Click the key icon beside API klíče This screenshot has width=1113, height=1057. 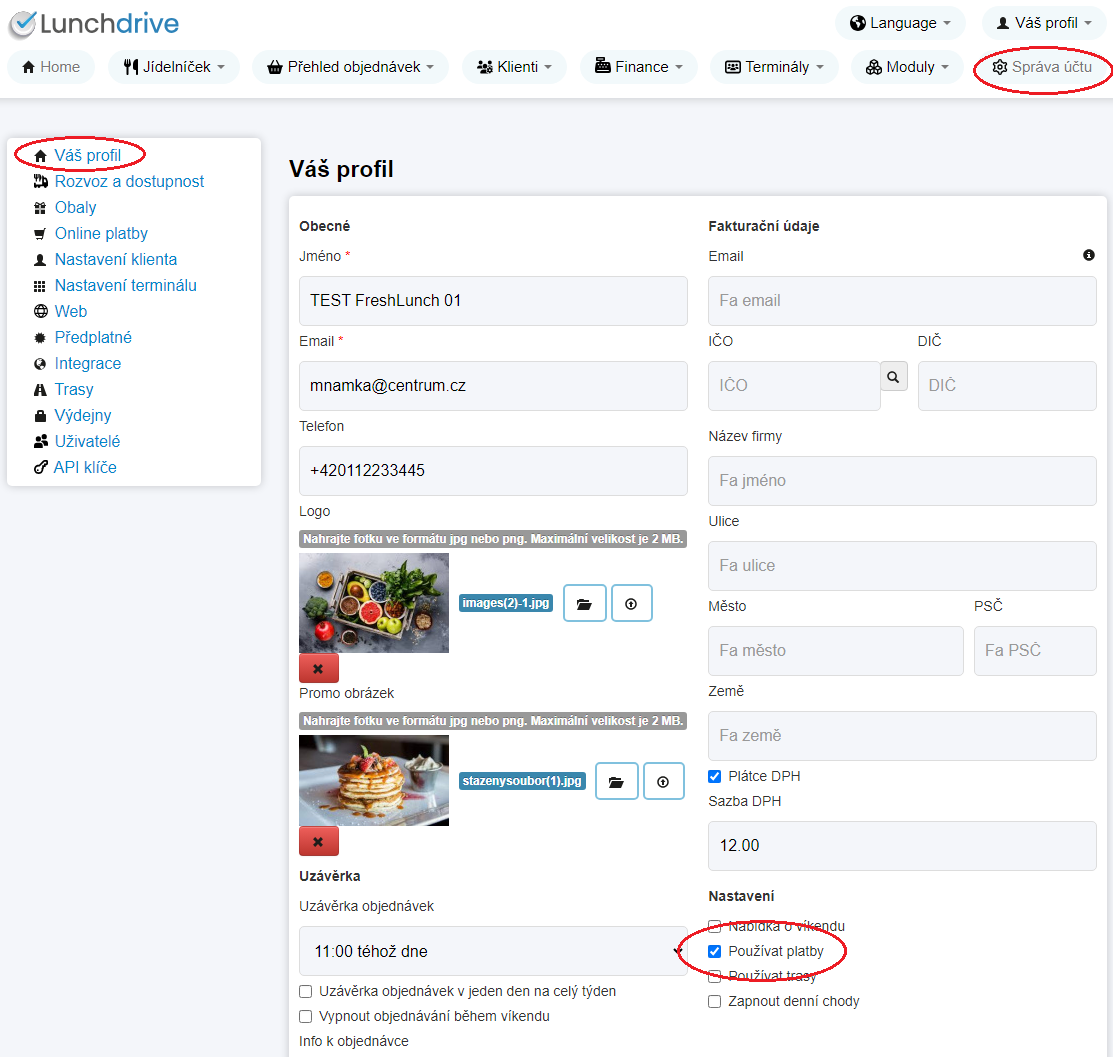coord(40,468)
